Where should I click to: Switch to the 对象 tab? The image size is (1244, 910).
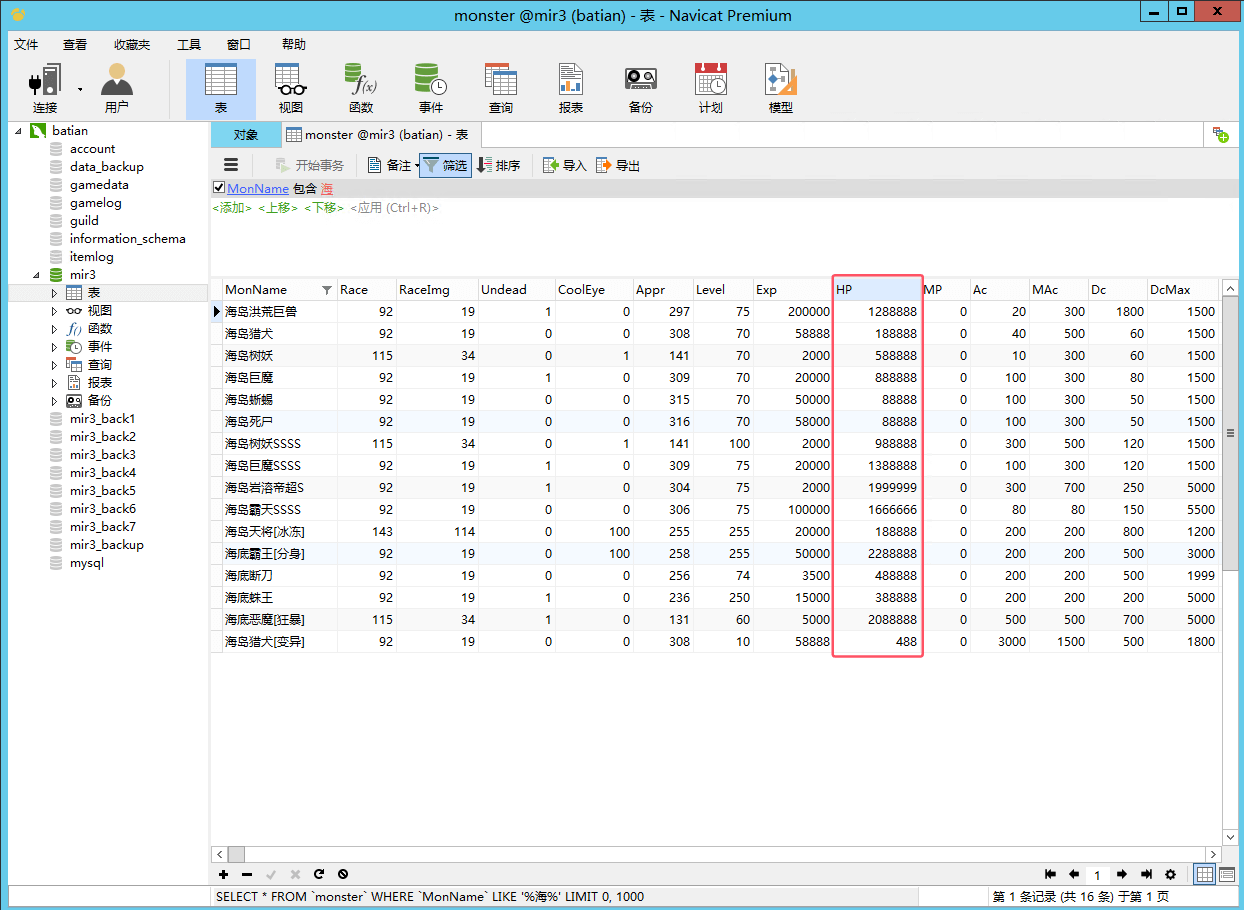coord(245,134)
